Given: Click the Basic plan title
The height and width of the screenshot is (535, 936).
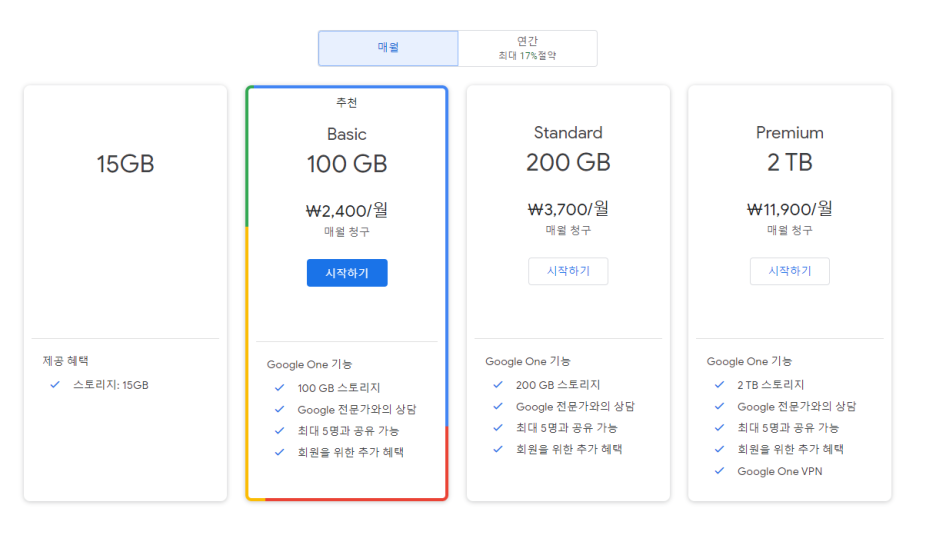Looking at the screenshot, I should [x=347, y=134].
